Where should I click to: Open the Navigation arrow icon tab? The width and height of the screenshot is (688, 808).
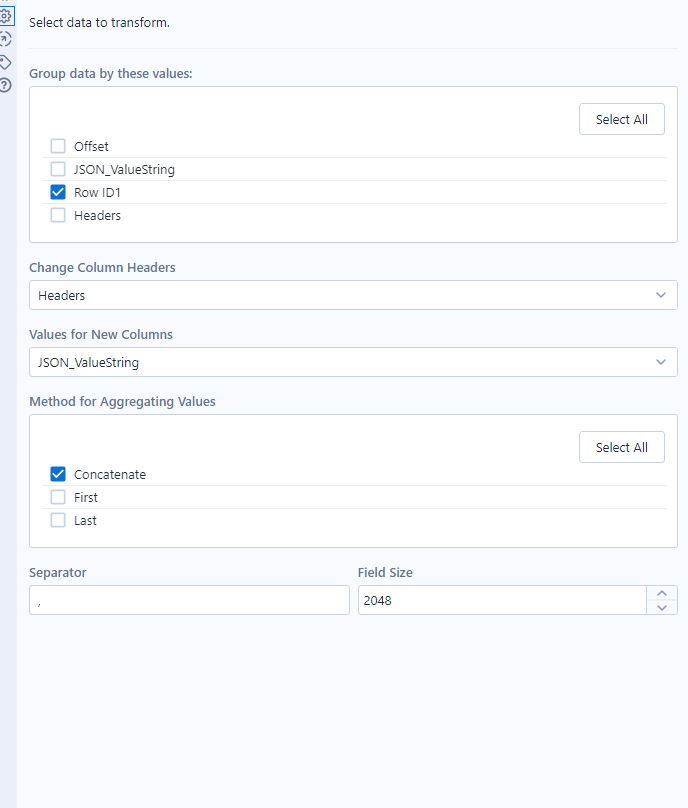click(6, 39)
